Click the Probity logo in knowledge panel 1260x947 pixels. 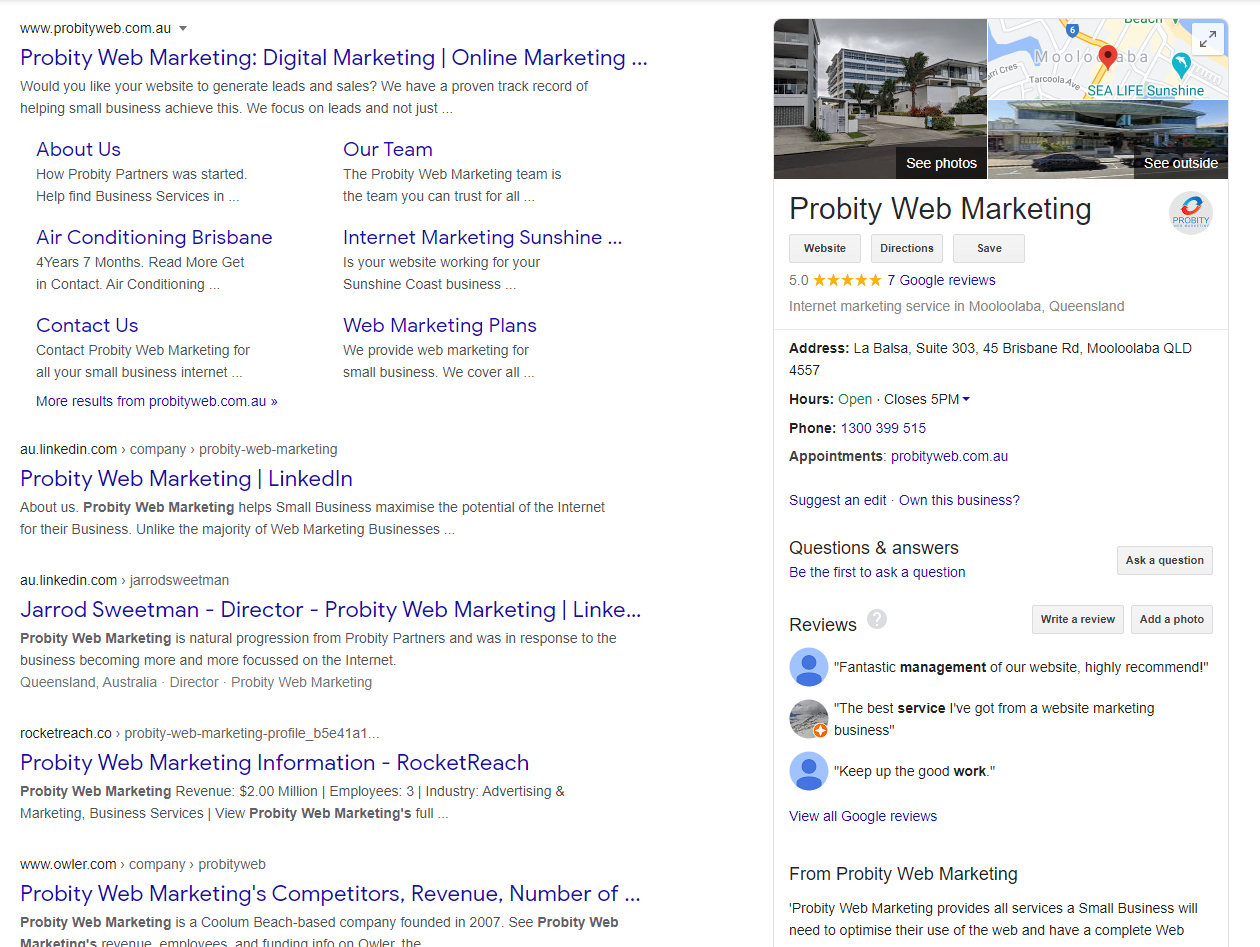click(x=1190, y=213)
